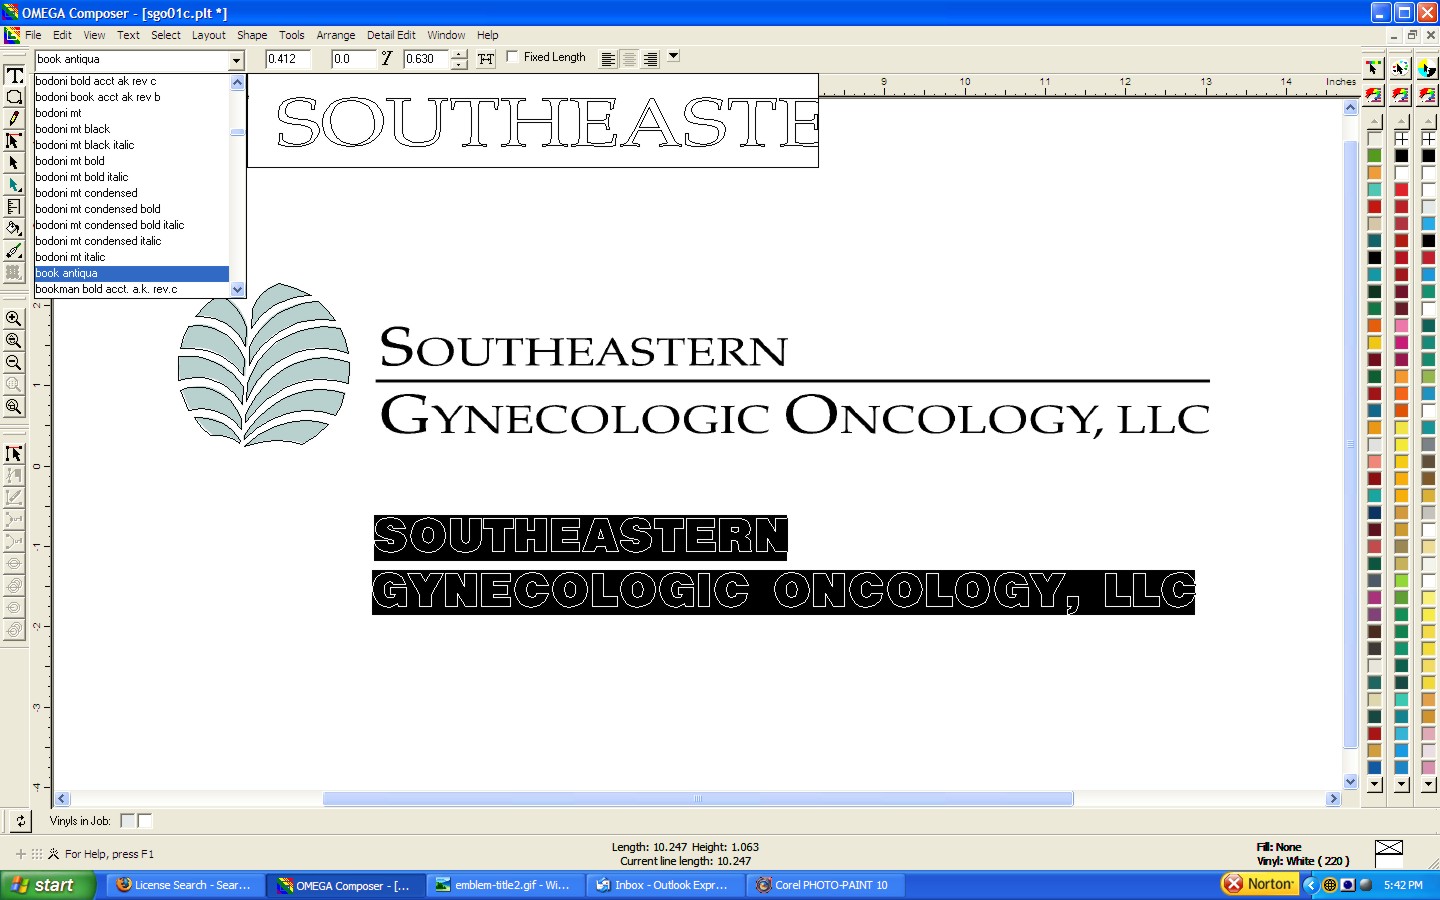Align text right
The width and height of the screenshot is (1440, 900).
(650, 59)
